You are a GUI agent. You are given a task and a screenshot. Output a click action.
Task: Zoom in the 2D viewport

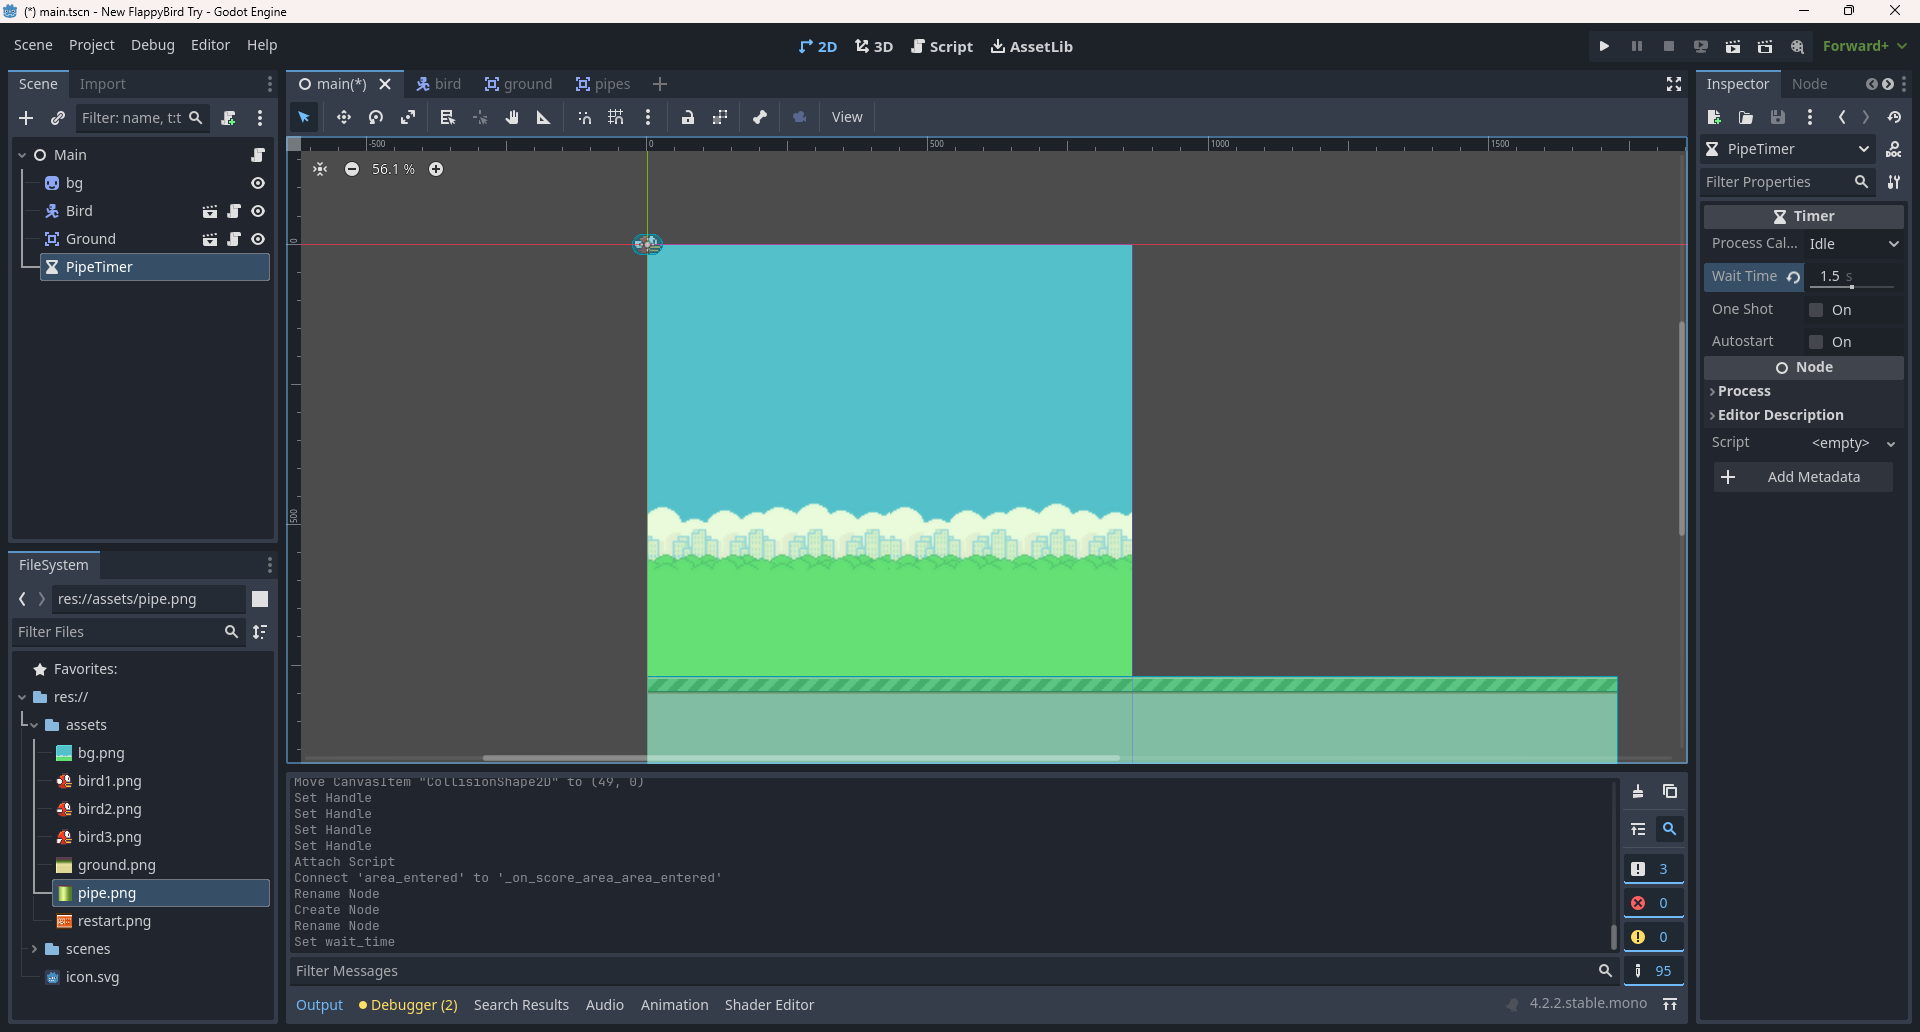(436, 169)
